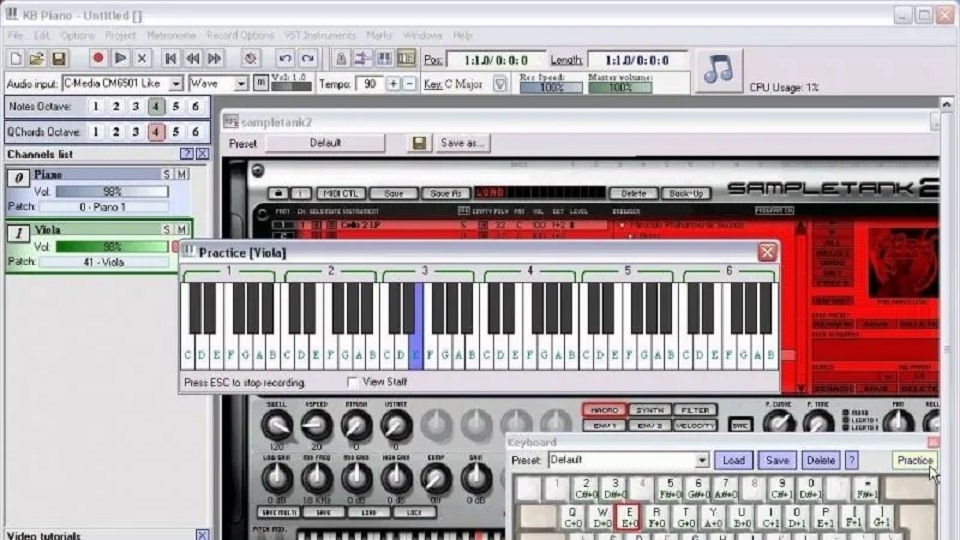The width and height of the screenshot is (960, 540).
Task: Play the song with the play button
Action: point(120,58)
